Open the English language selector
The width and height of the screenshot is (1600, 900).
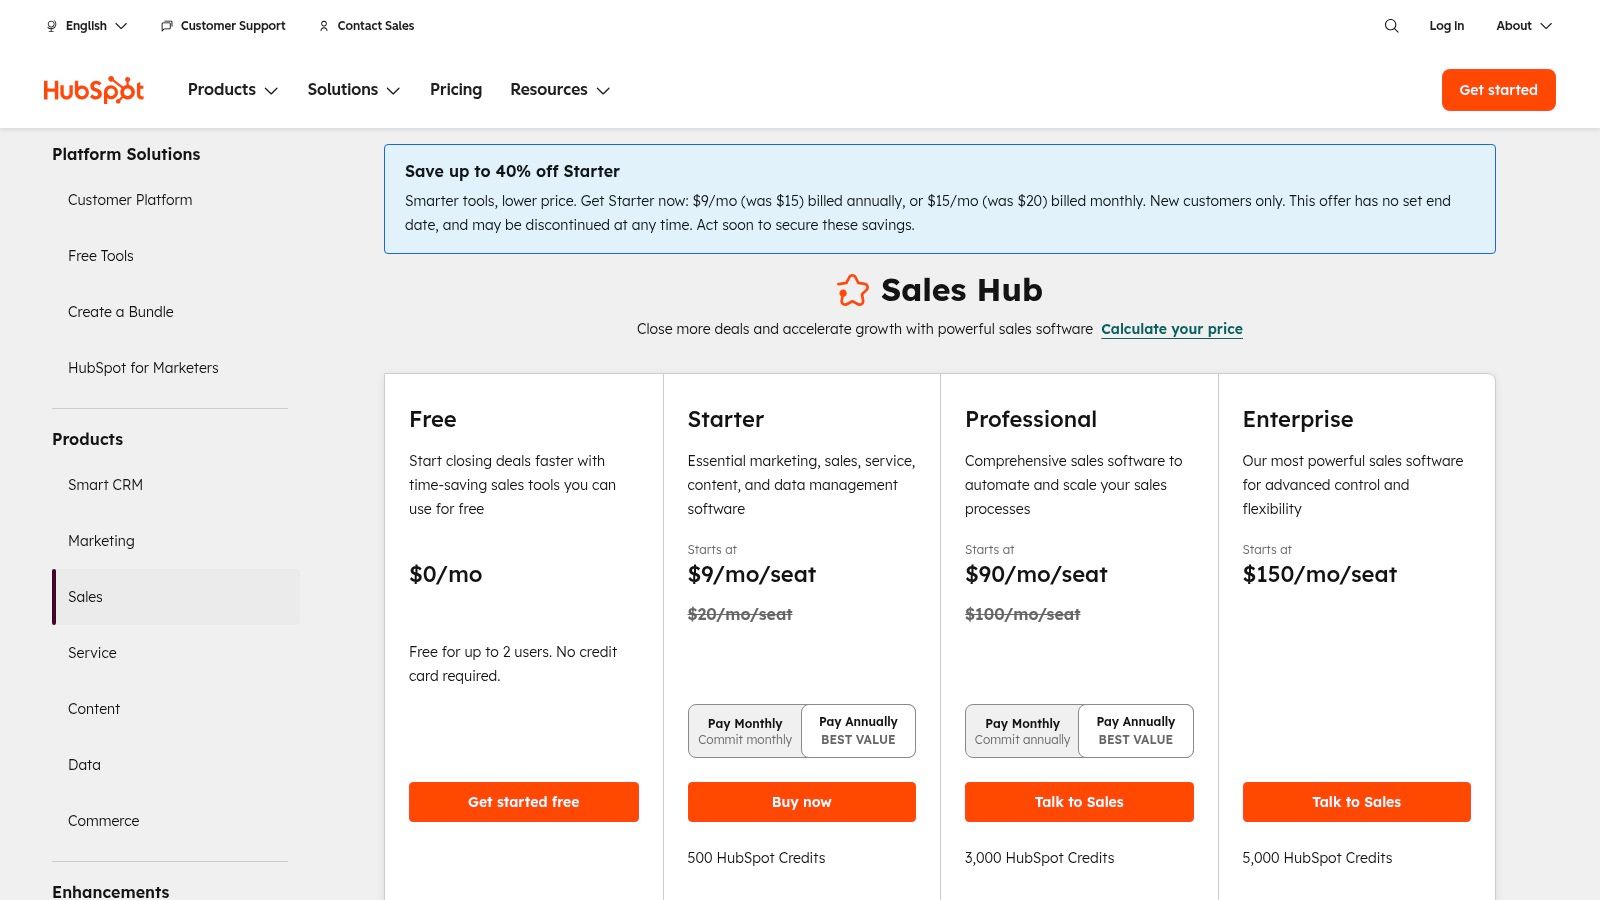tap(87, 25)
